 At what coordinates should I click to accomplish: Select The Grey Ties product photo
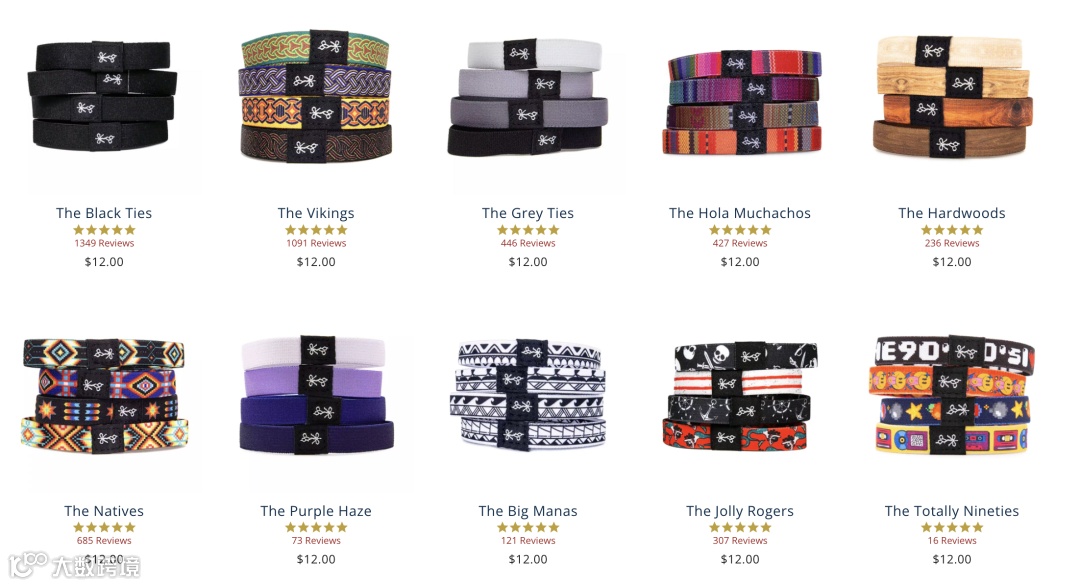click(x=528, y=96)
